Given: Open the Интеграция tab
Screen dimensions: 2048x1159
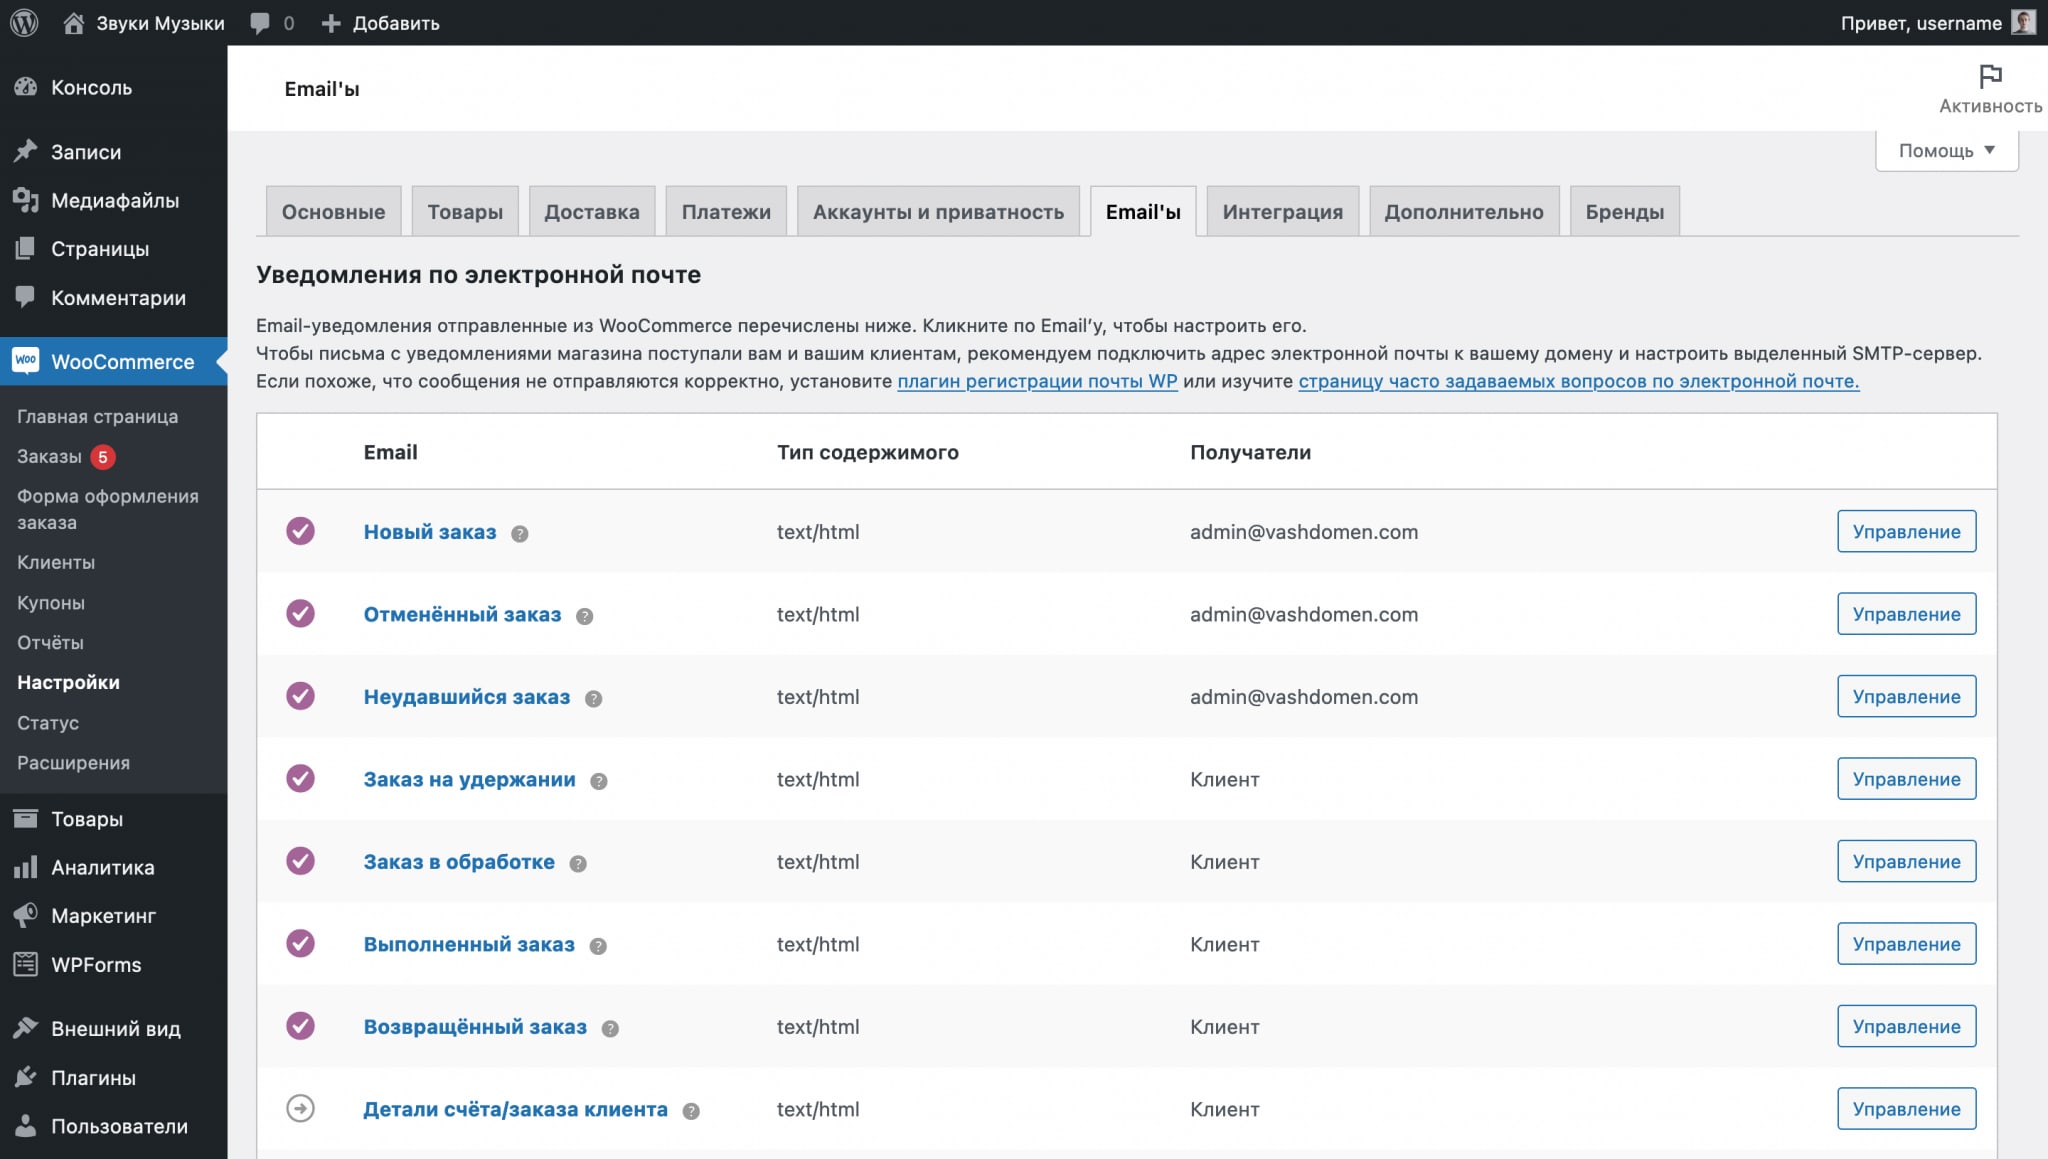Looking at the screenshot, I should (1283, 211).
